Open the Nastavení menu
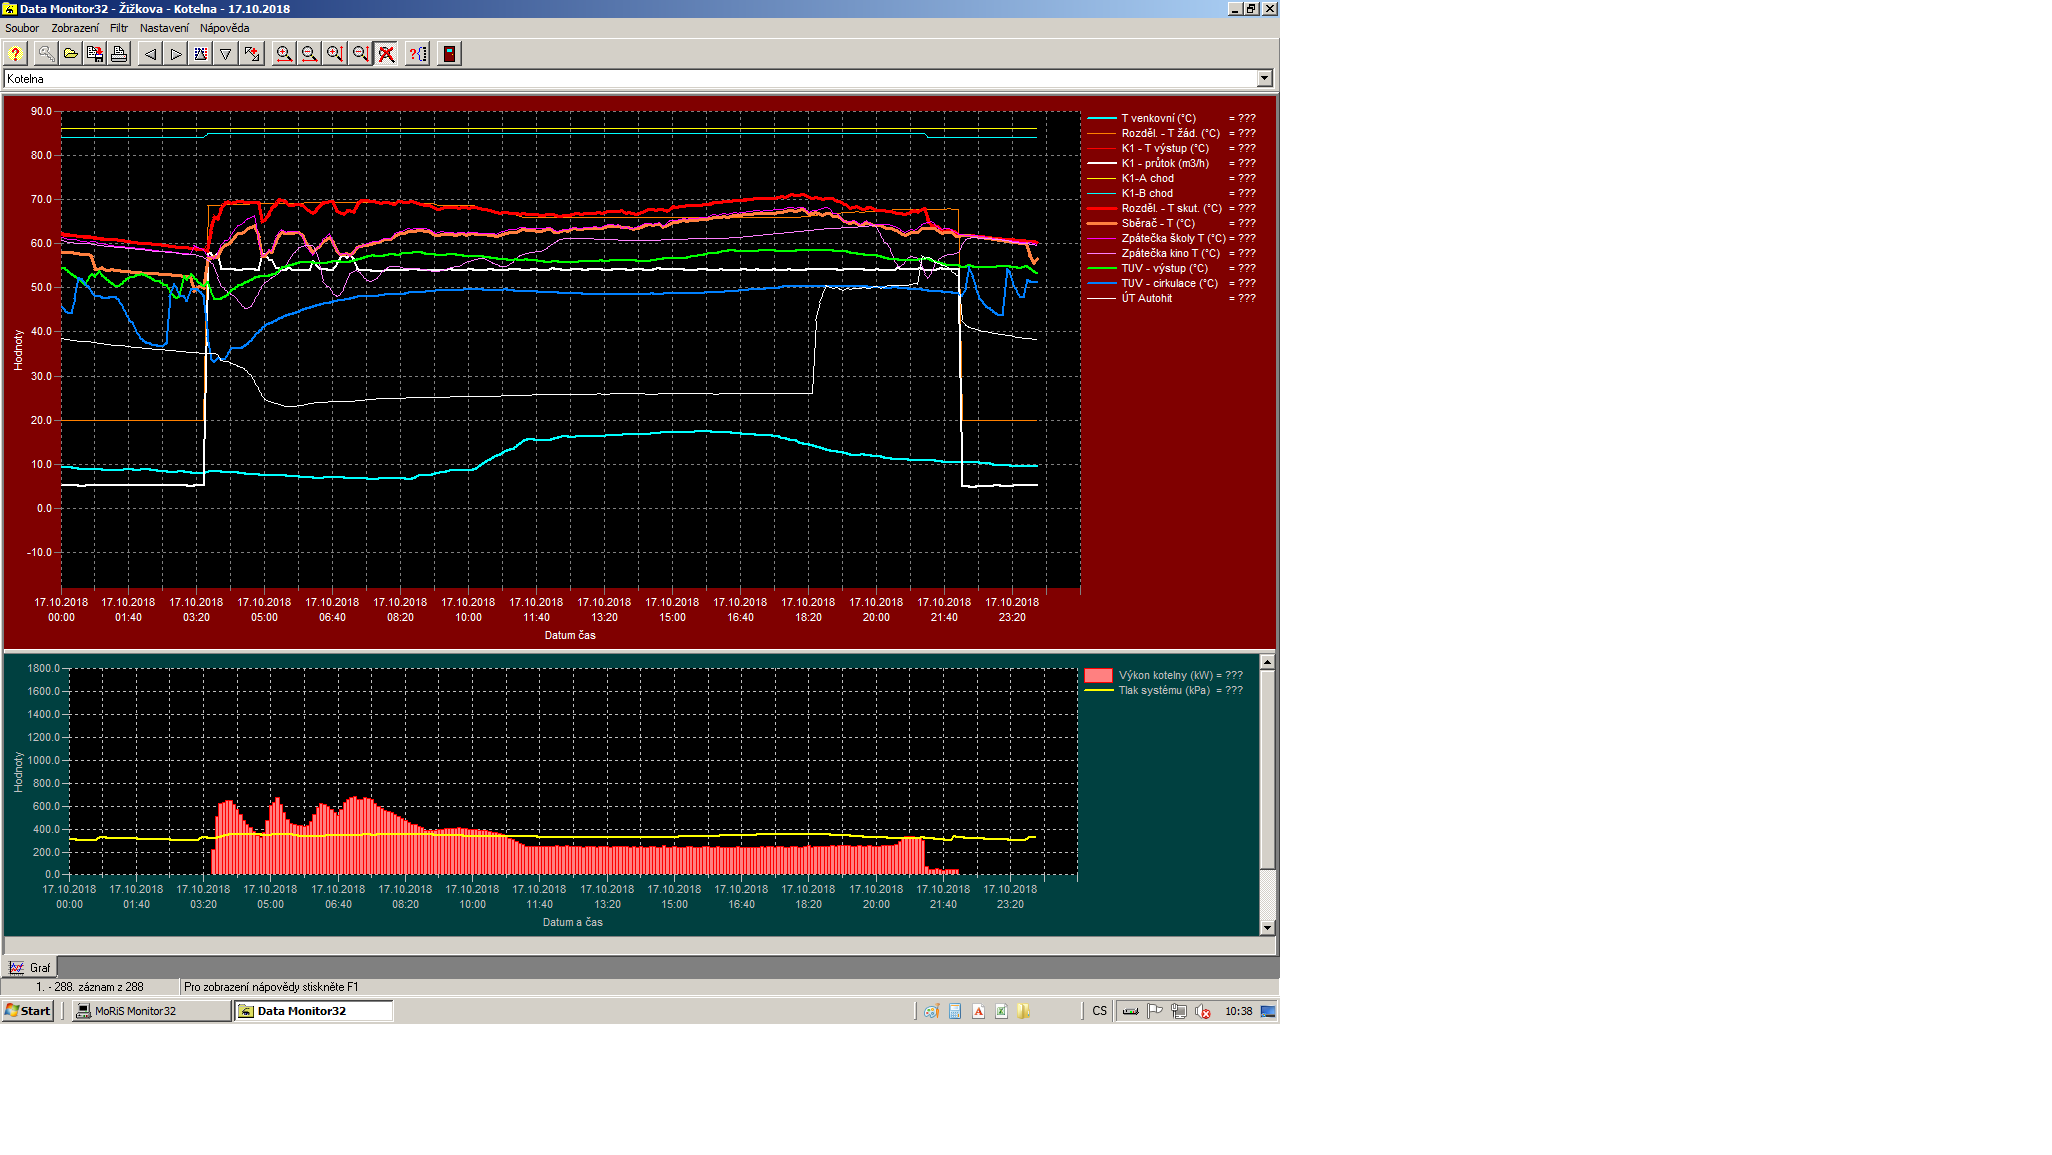 click(x=164, y=28)
